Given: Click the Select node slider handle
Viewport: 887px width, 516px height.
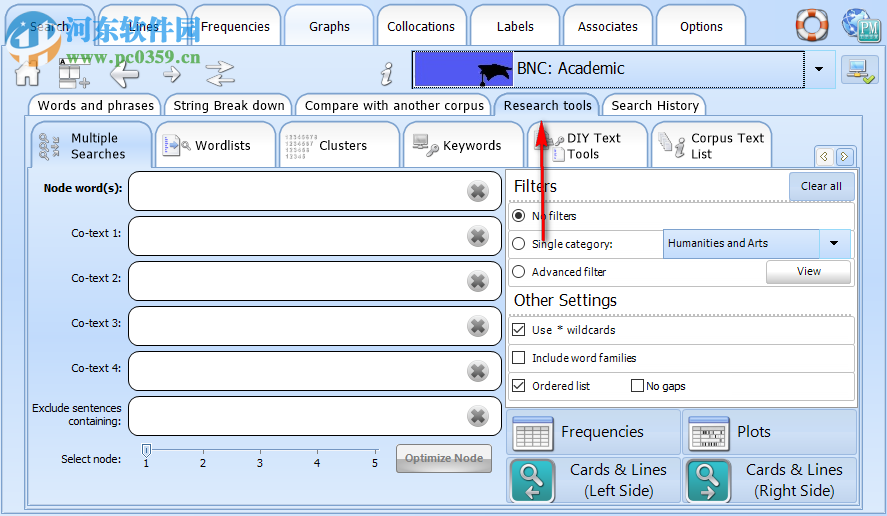Looking at the screenshot, I should (147, 450).
